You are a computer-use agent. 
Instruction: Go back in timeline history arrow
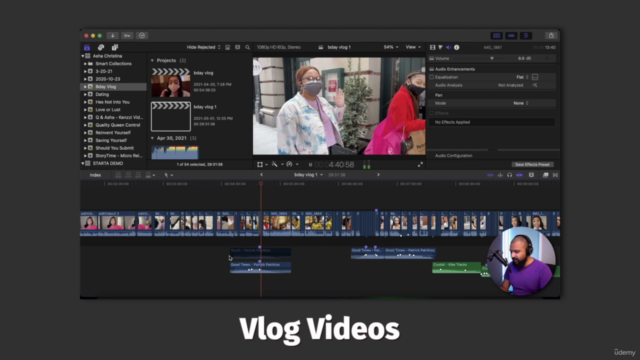click(262, 175)
